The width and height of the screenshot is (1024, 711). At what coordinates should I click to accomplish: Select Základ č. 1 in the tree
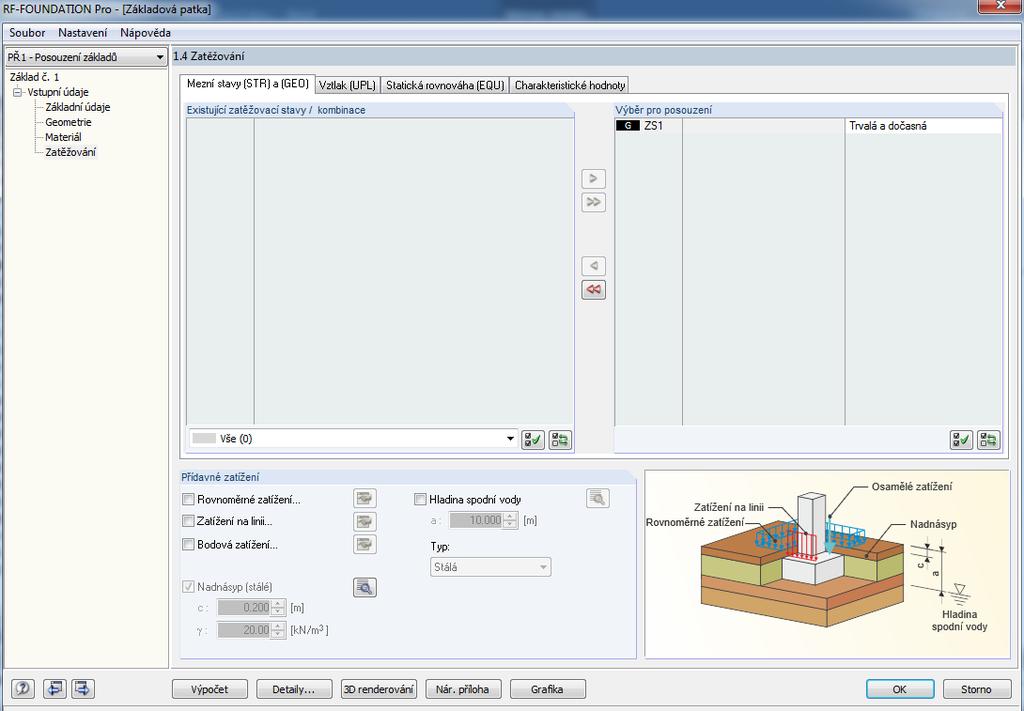(35, 77)
